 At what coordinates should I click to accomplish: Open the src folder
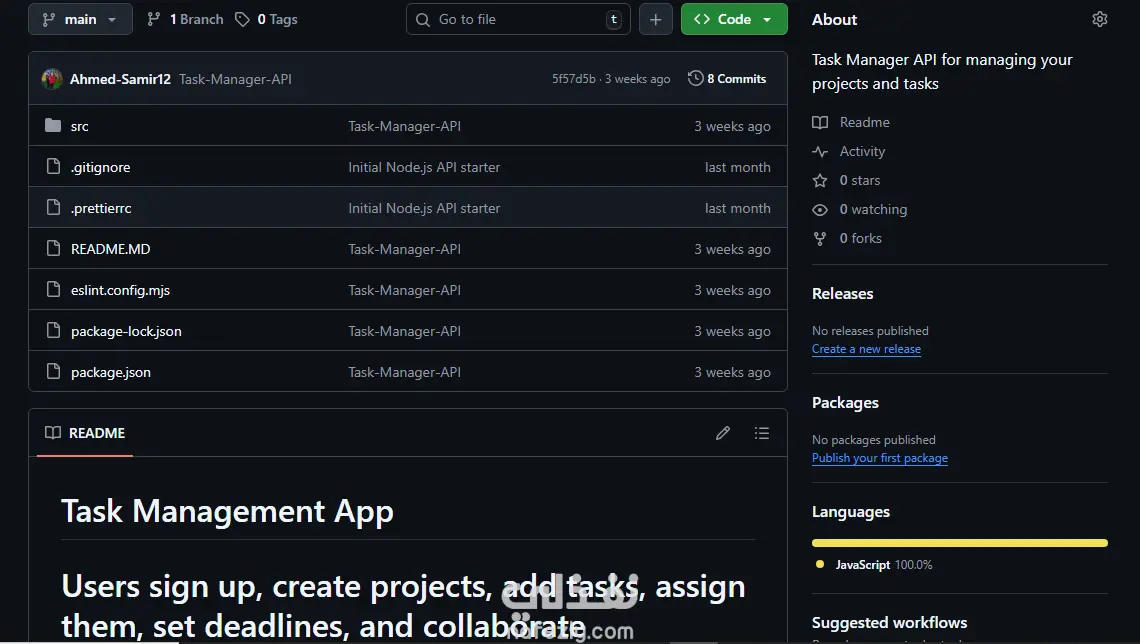coord(80,126)
